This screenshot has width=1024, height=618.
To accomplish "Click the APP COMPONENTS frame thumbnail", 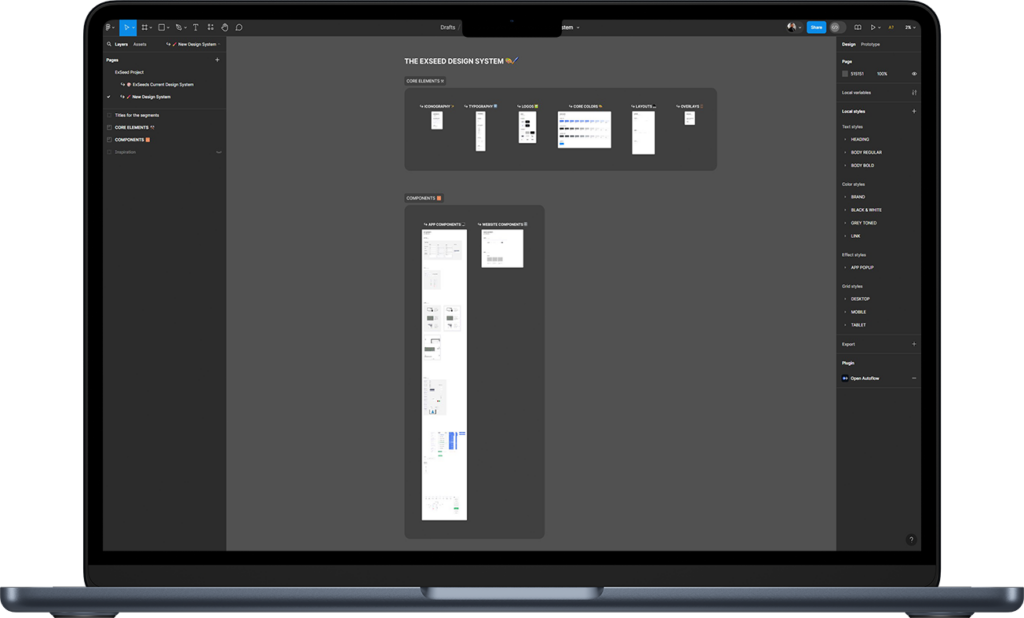I will tap(444, 374).
